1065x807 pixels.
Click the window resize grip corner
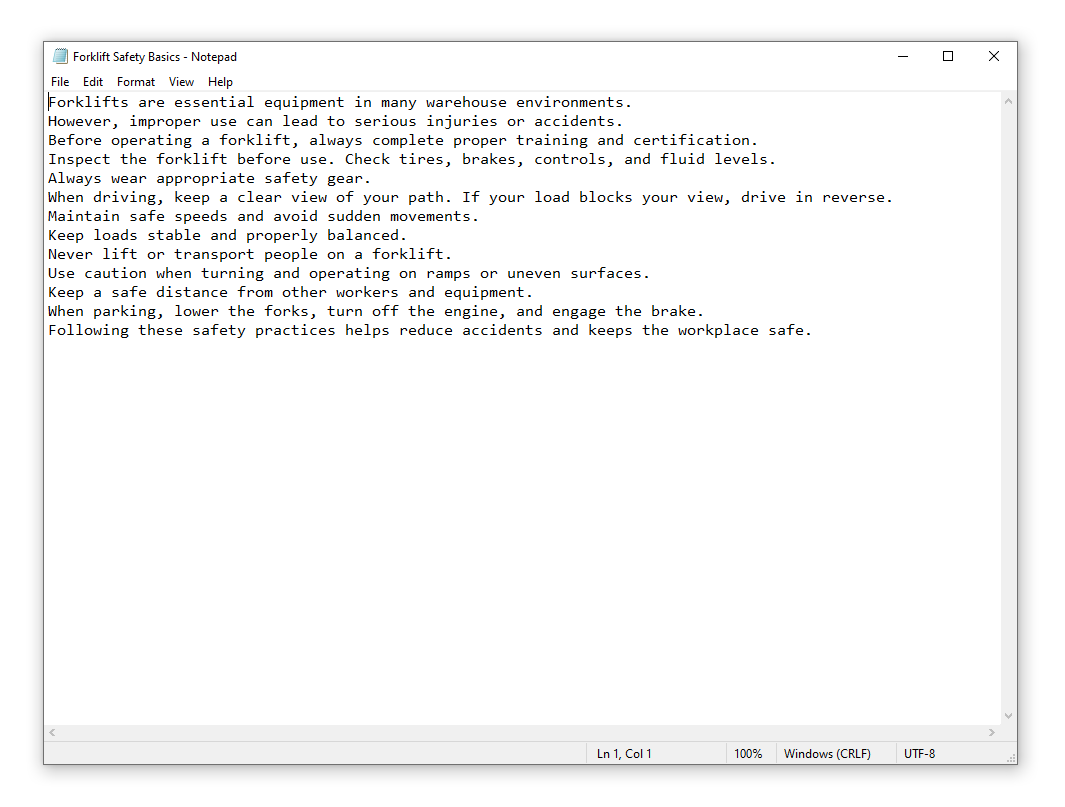point(1011,758)
